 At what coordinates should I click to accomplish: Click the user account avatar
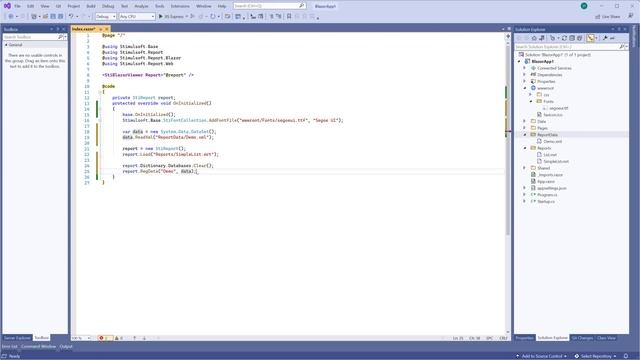pos(584,6)
